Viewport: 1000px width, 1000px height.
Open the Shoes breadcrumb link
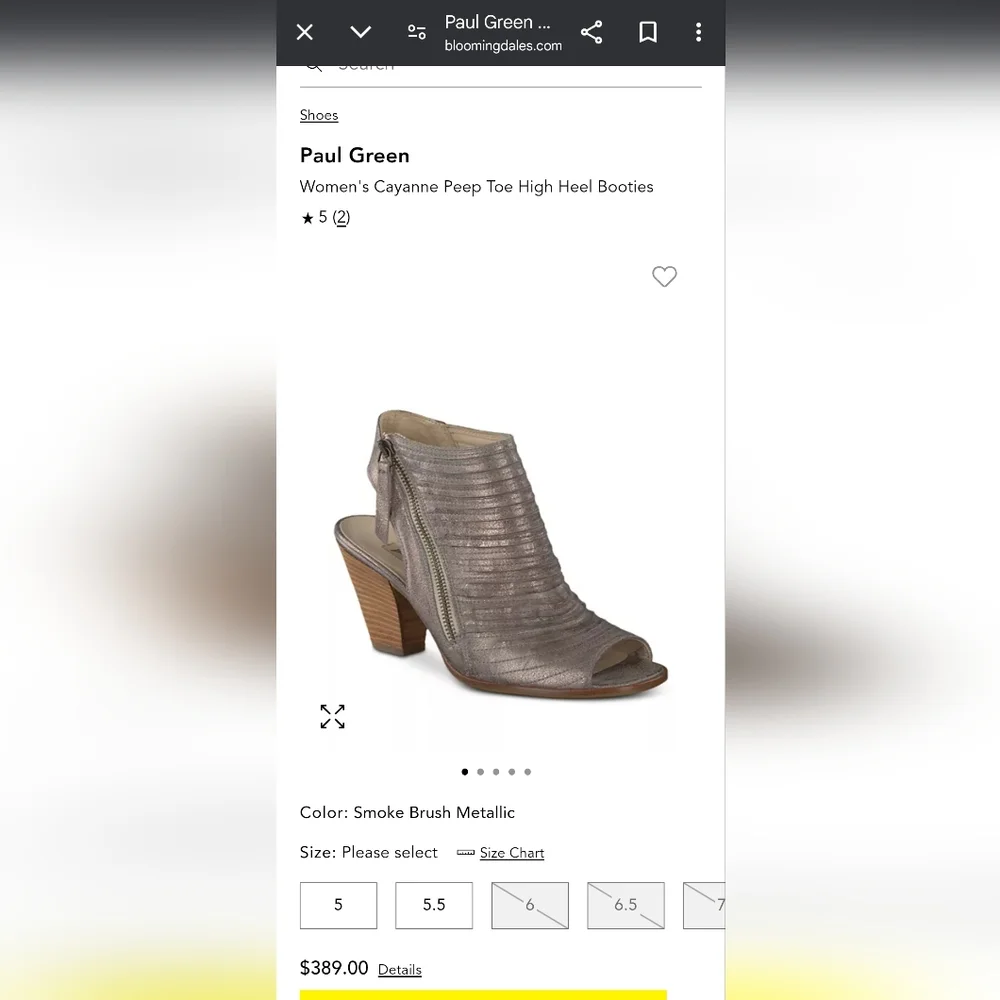[x=319, y=115]
